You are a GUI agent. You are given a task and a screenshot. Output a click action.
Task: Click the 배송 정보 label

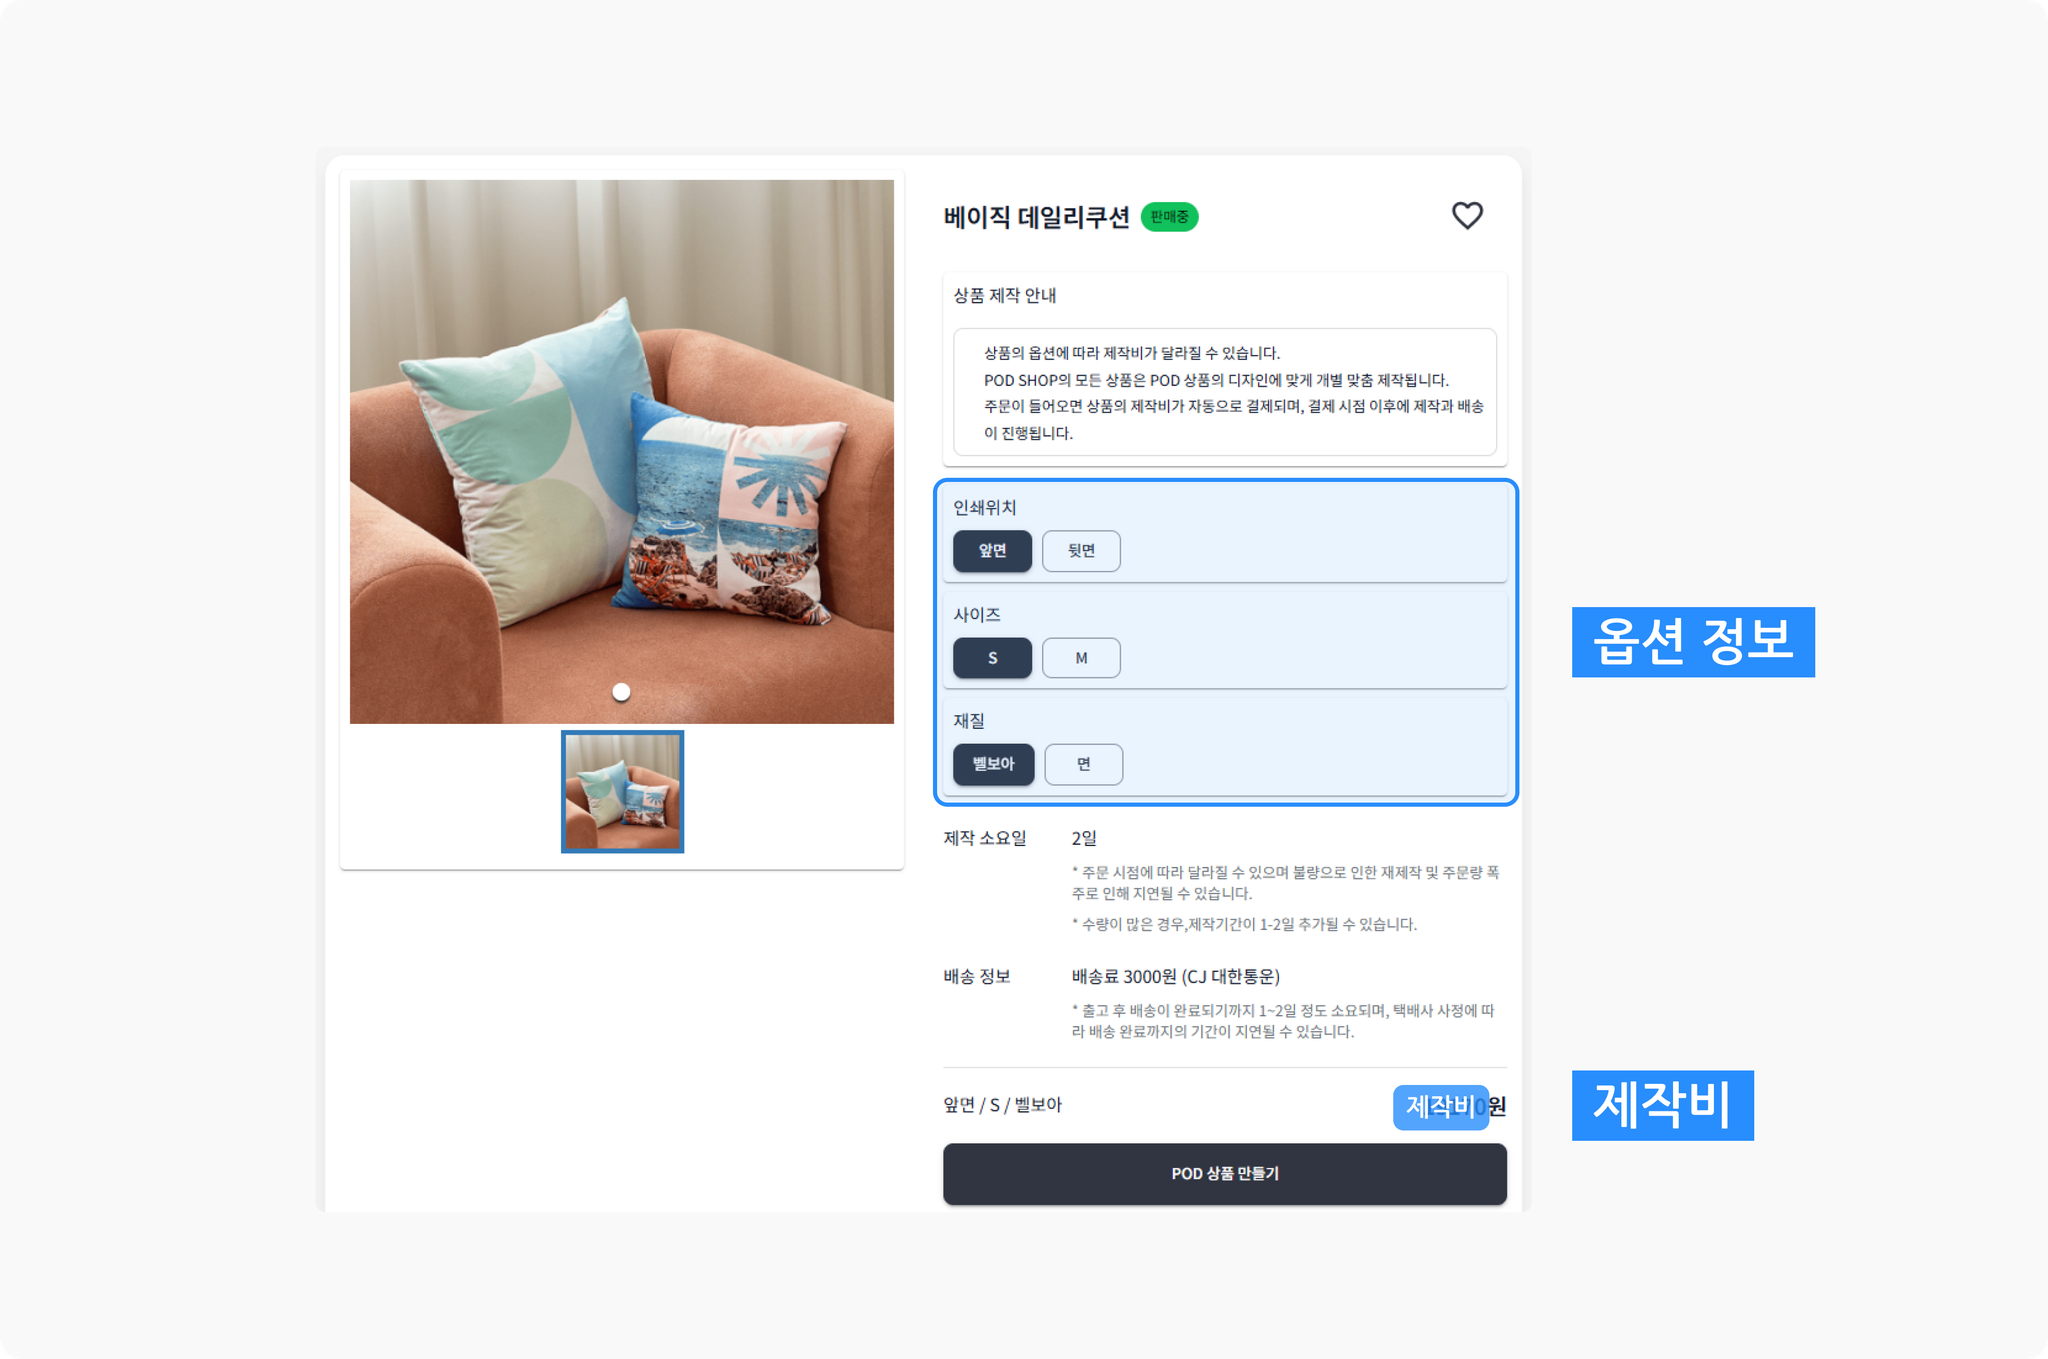[x=976, y=977]
